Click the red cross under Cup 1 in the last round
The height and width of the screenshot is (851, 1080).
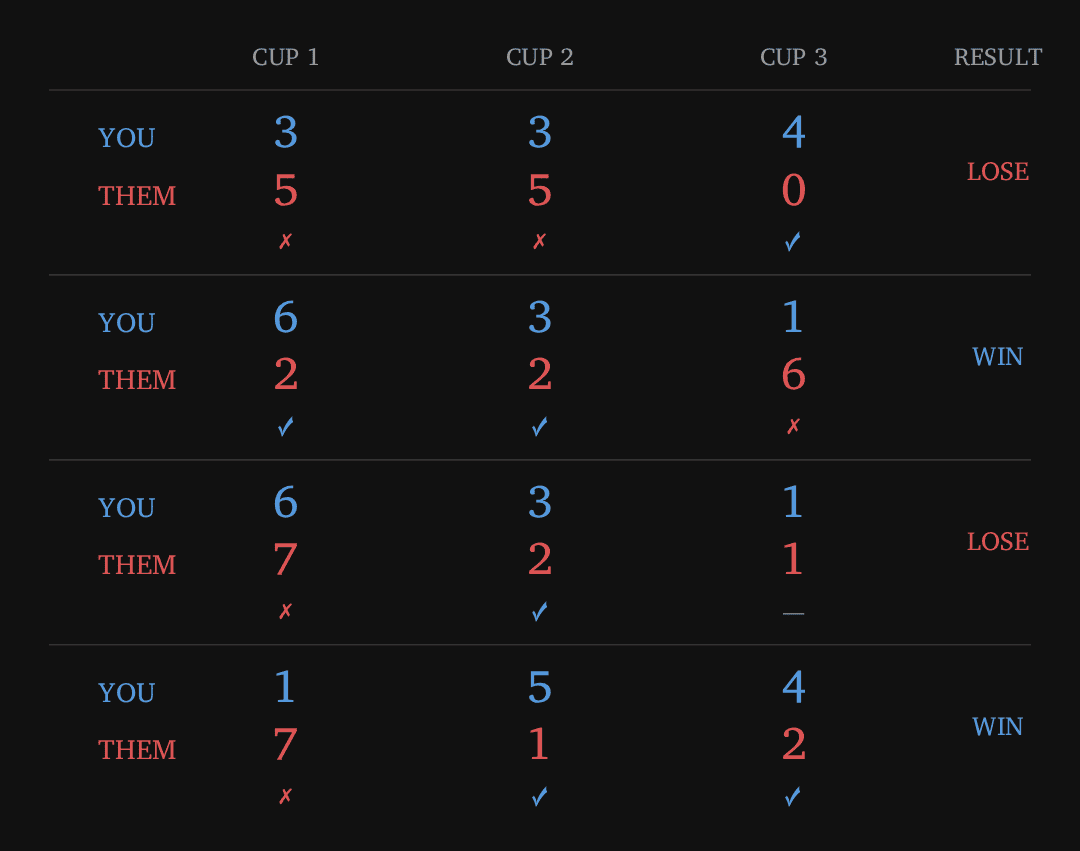[x=285, y=797]
